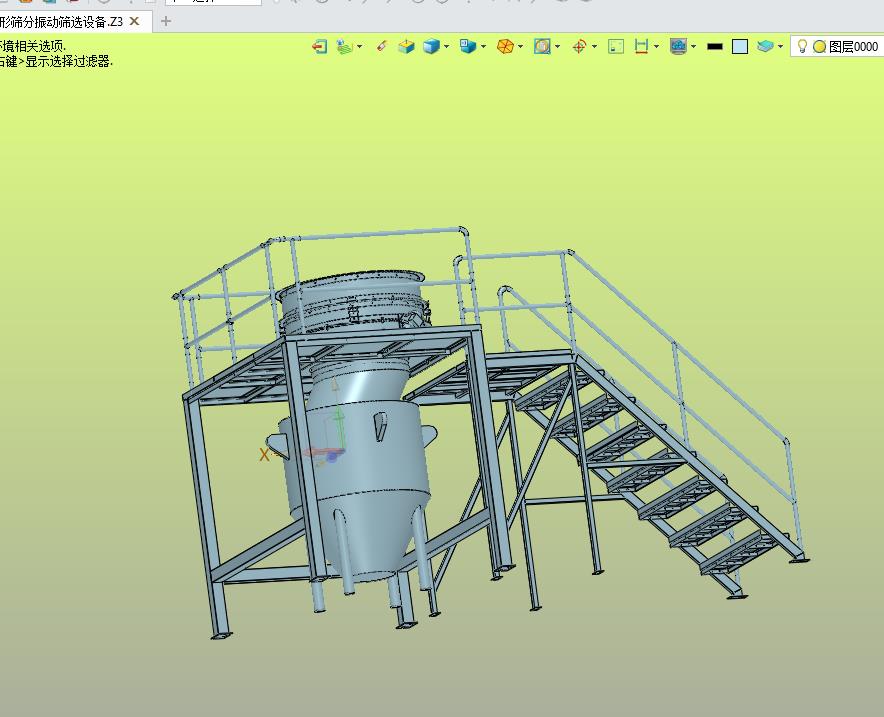Viewport: 884px width, 717px height.
Task: Toggle the small square frame view icon
Action: click(616, 46)
